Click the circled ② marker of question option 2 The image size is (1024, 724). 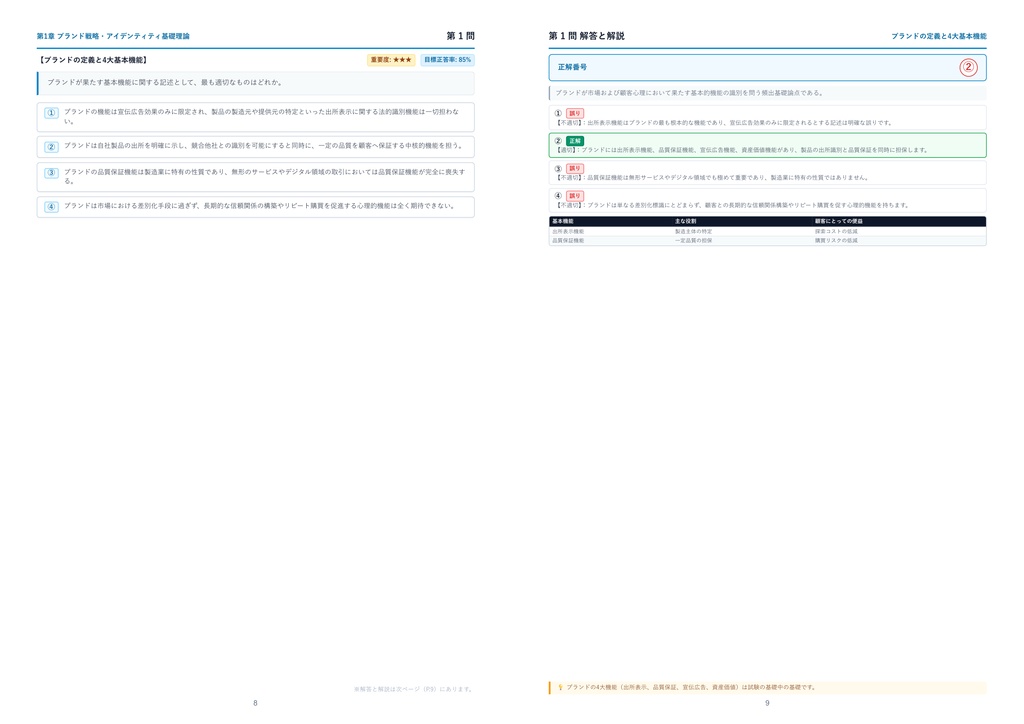coord(52,147)
